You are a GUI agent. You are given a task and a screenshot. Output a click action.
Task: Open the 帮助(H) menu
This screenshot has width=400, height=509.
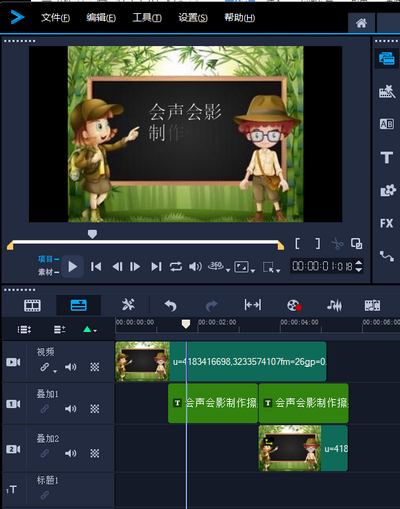tap(239, 17)
